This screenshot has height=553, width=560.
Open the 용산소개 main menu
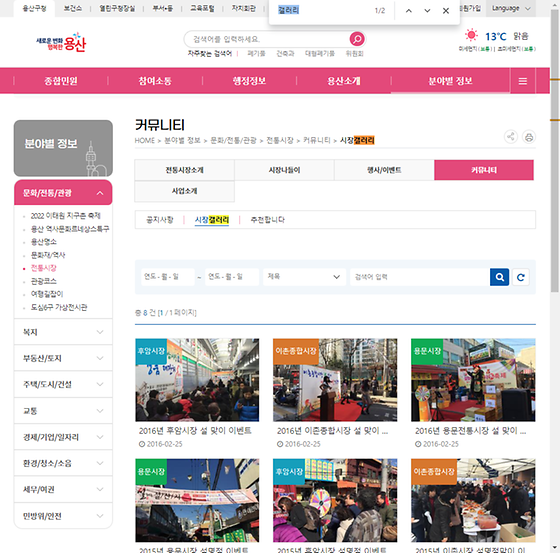click(344, 81)
